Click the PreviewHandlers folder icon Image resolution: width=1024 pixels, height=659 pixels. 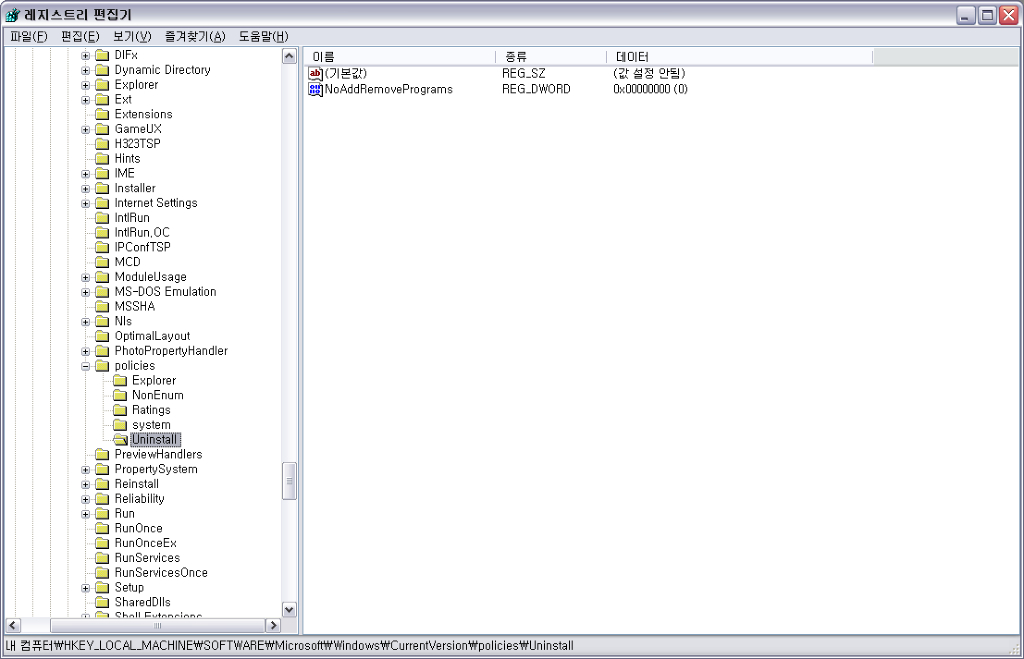[102, 455]
